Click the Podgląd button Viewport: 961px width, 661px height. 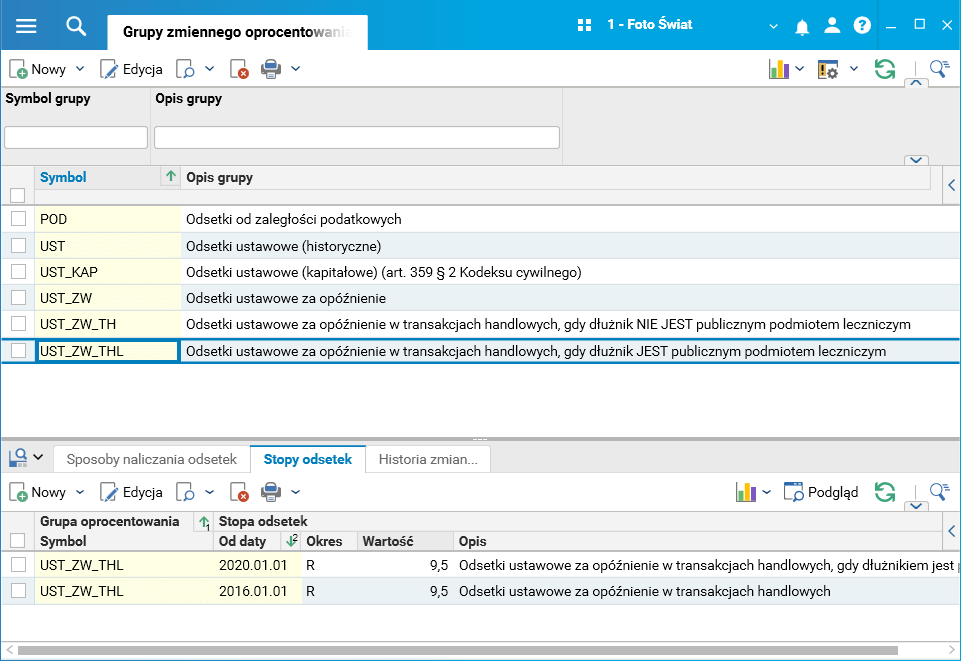821,492
